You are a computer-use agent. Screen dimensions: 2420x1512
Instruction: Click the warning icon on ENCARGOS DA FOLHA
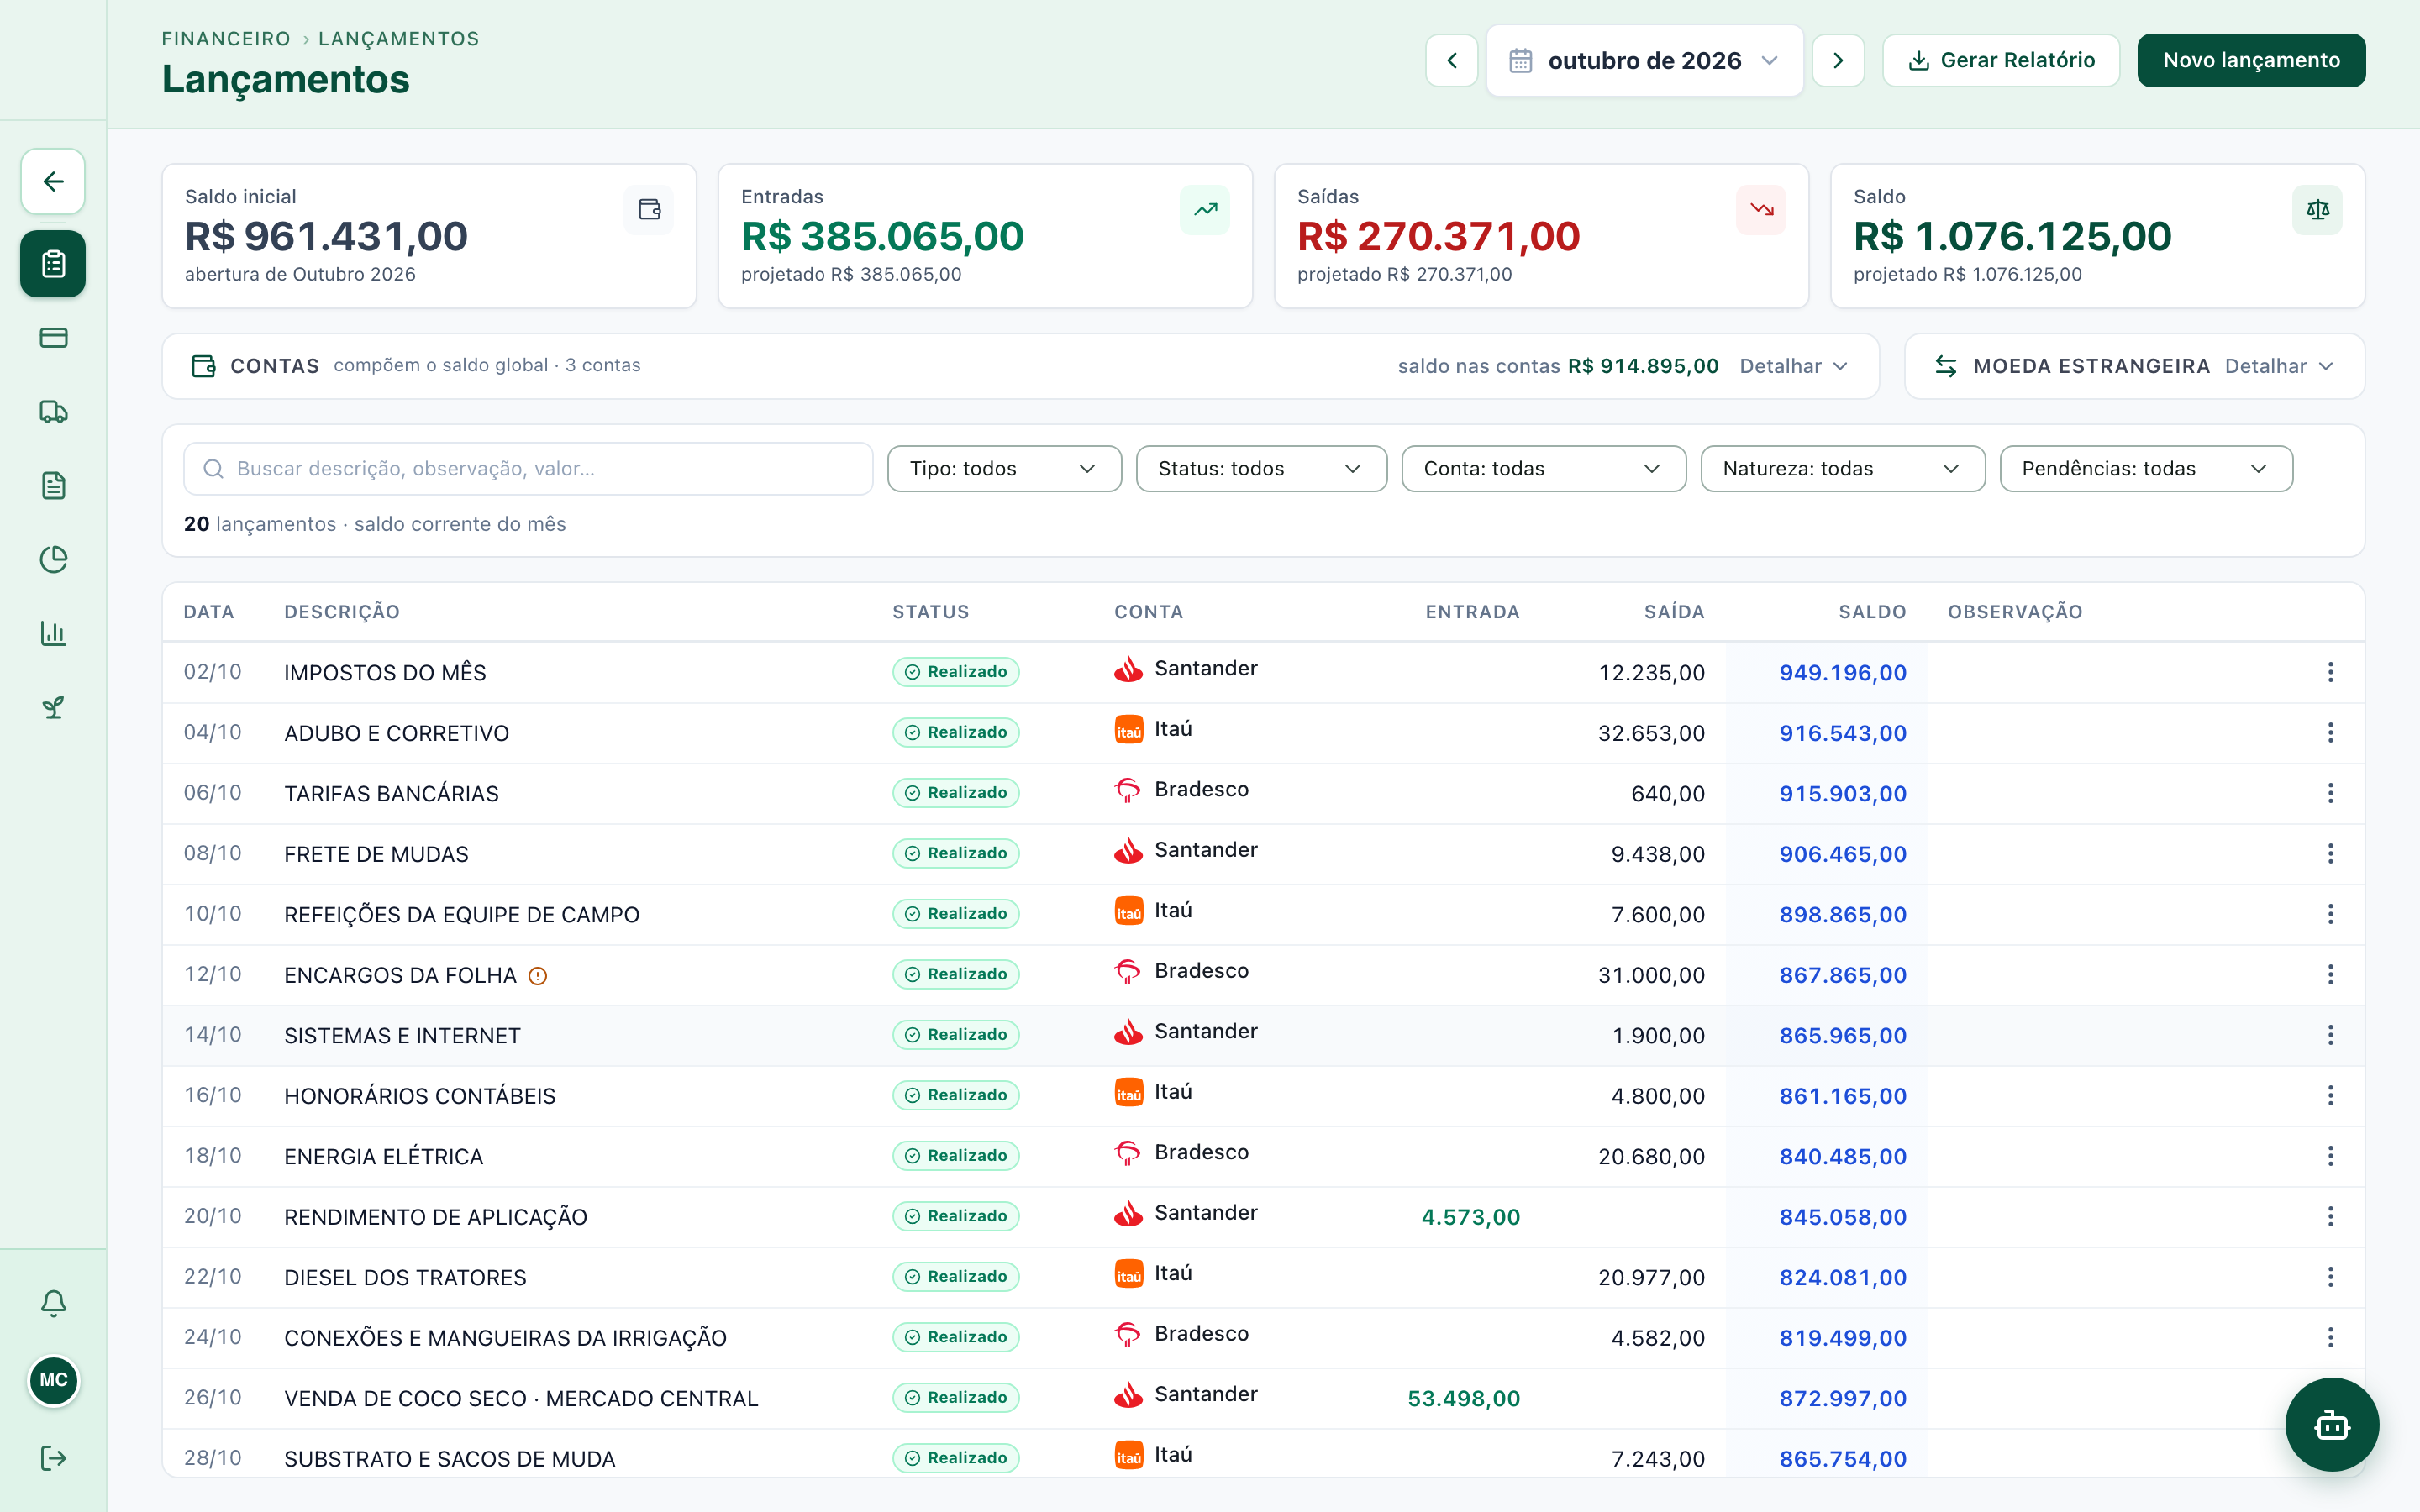coord(538,976)
